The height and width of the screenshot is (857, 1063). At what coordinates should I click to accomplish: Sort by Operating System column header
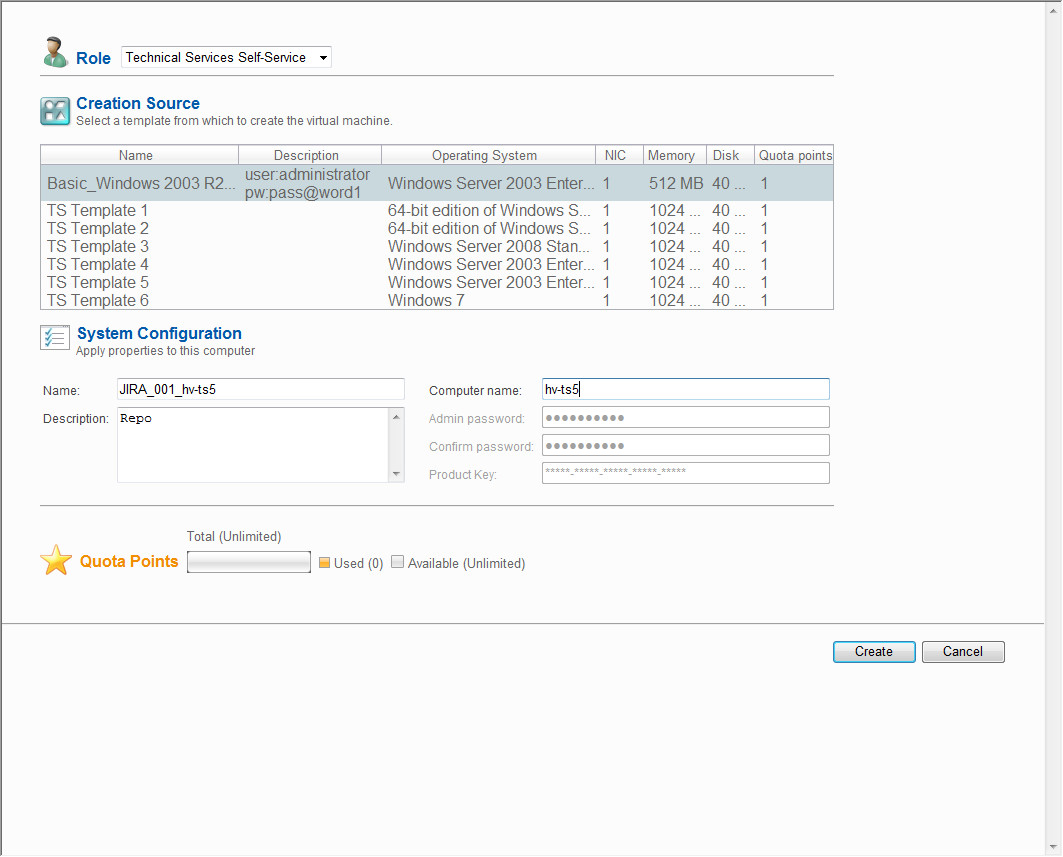coord(484,155)
